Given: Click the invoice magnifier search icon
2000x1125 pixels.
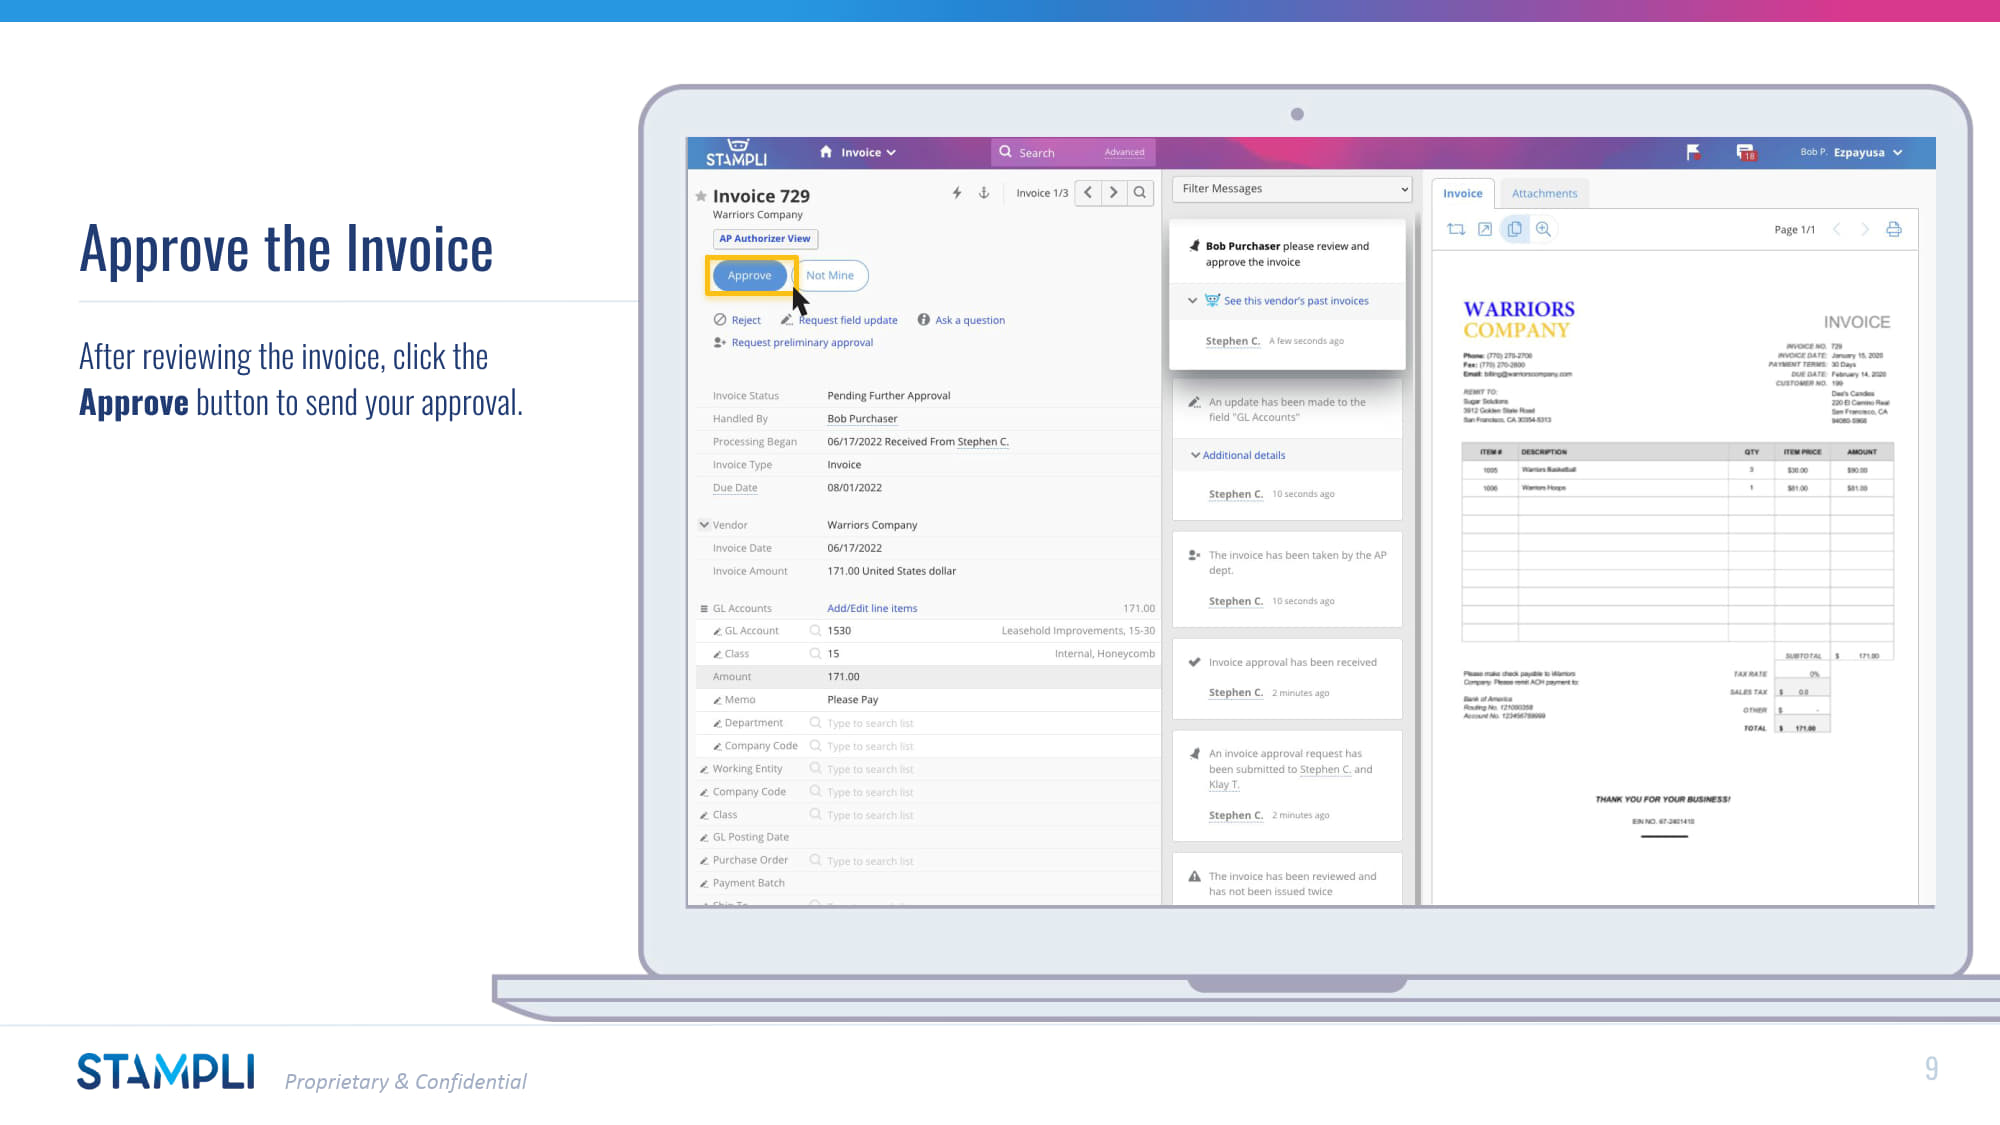Looking at the screenshot, I should tap(1139, 193).
